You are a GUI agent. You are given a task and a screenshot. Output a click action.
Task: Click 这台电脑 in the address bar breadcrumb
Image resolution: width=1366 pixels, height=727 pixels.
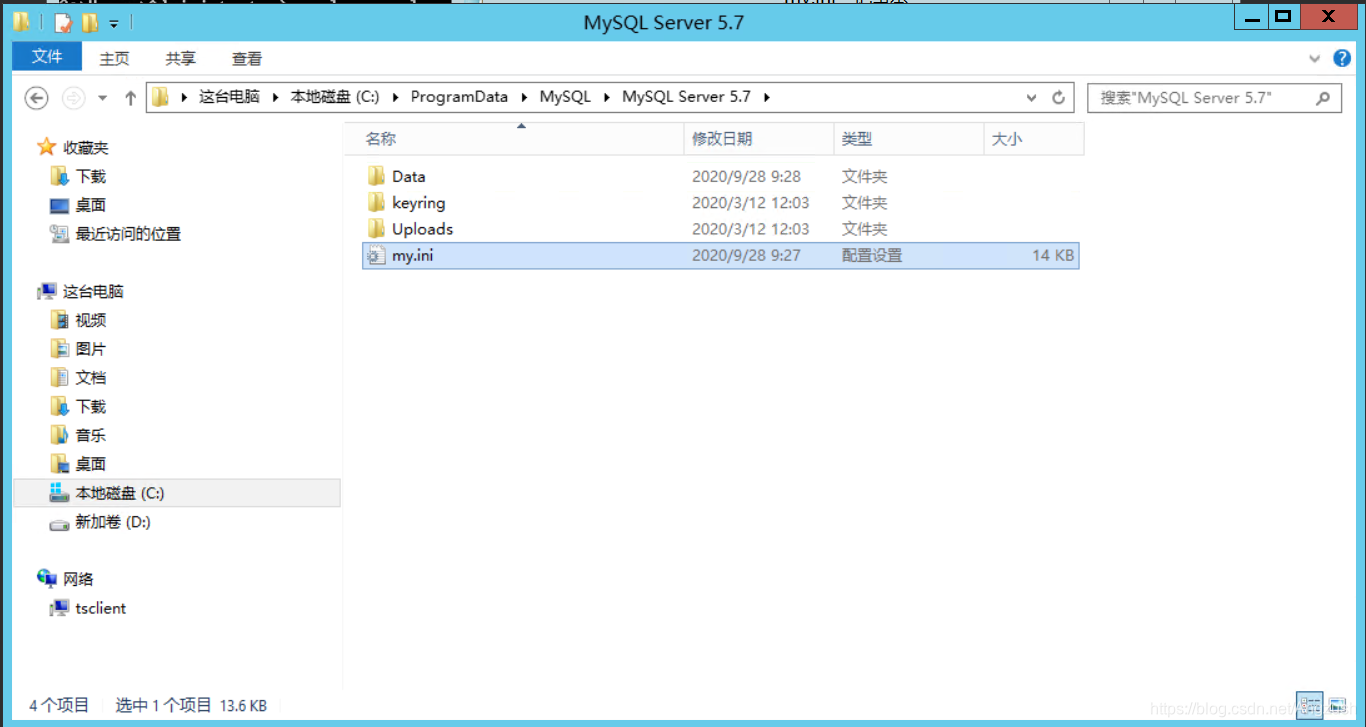(229, 97)
